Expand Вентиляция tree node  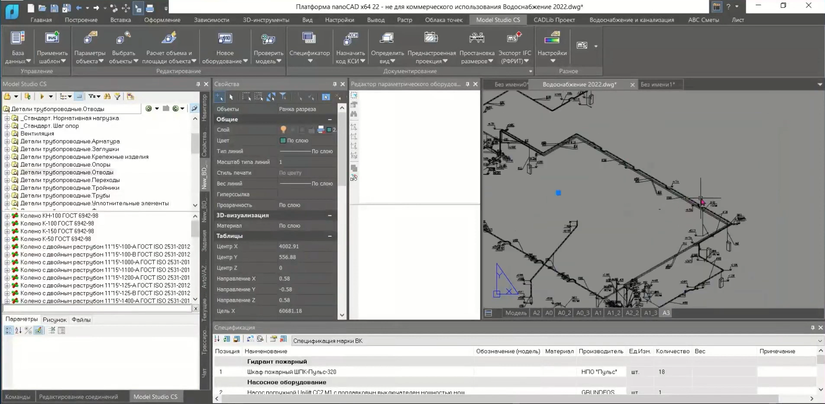[x=7, y=134]
